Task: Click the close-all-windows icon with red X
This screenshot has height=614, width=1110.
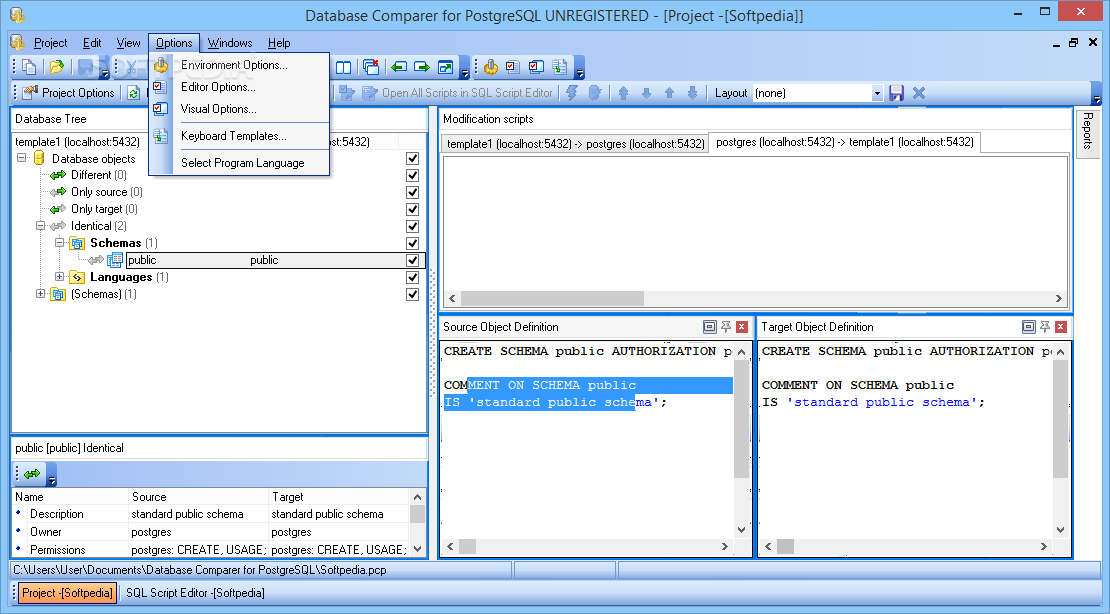Action: tap(371, 67)
